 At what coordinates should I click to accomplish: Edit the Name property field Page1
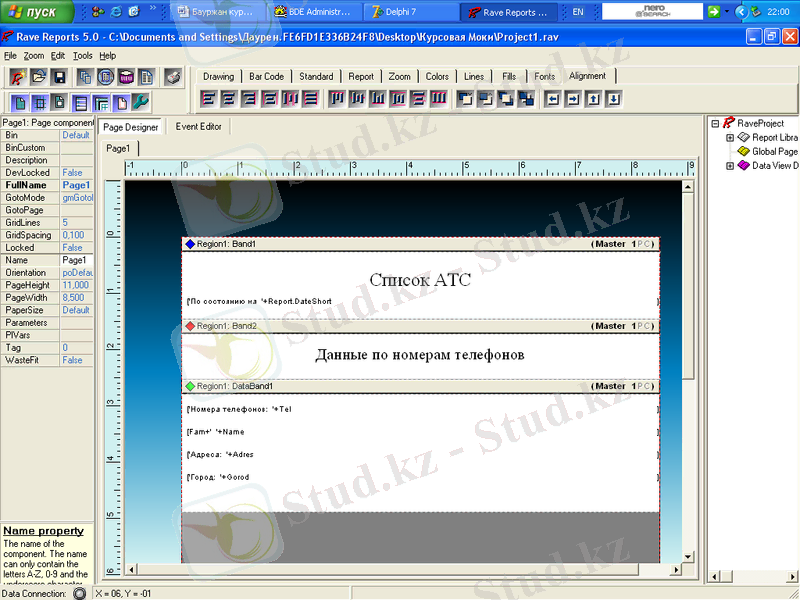click(77, 260)
